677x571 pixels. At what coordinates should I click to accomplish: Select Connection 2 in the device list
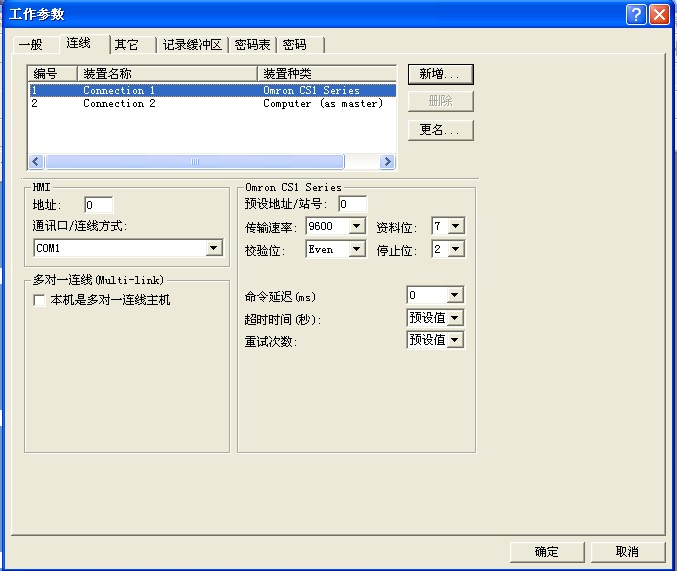119,103
